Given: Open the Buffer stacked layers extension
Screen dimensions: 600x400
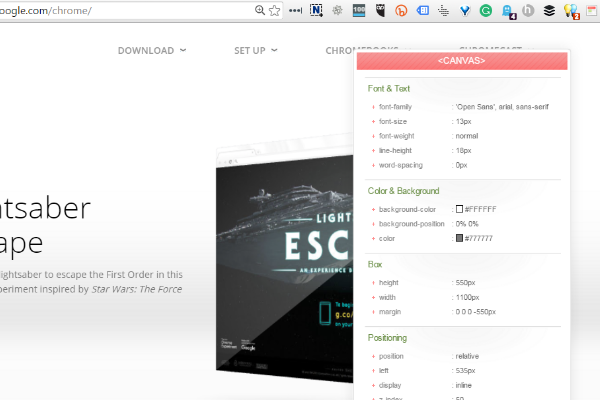Looking at the screenshot, I should [x=549, y=11].
